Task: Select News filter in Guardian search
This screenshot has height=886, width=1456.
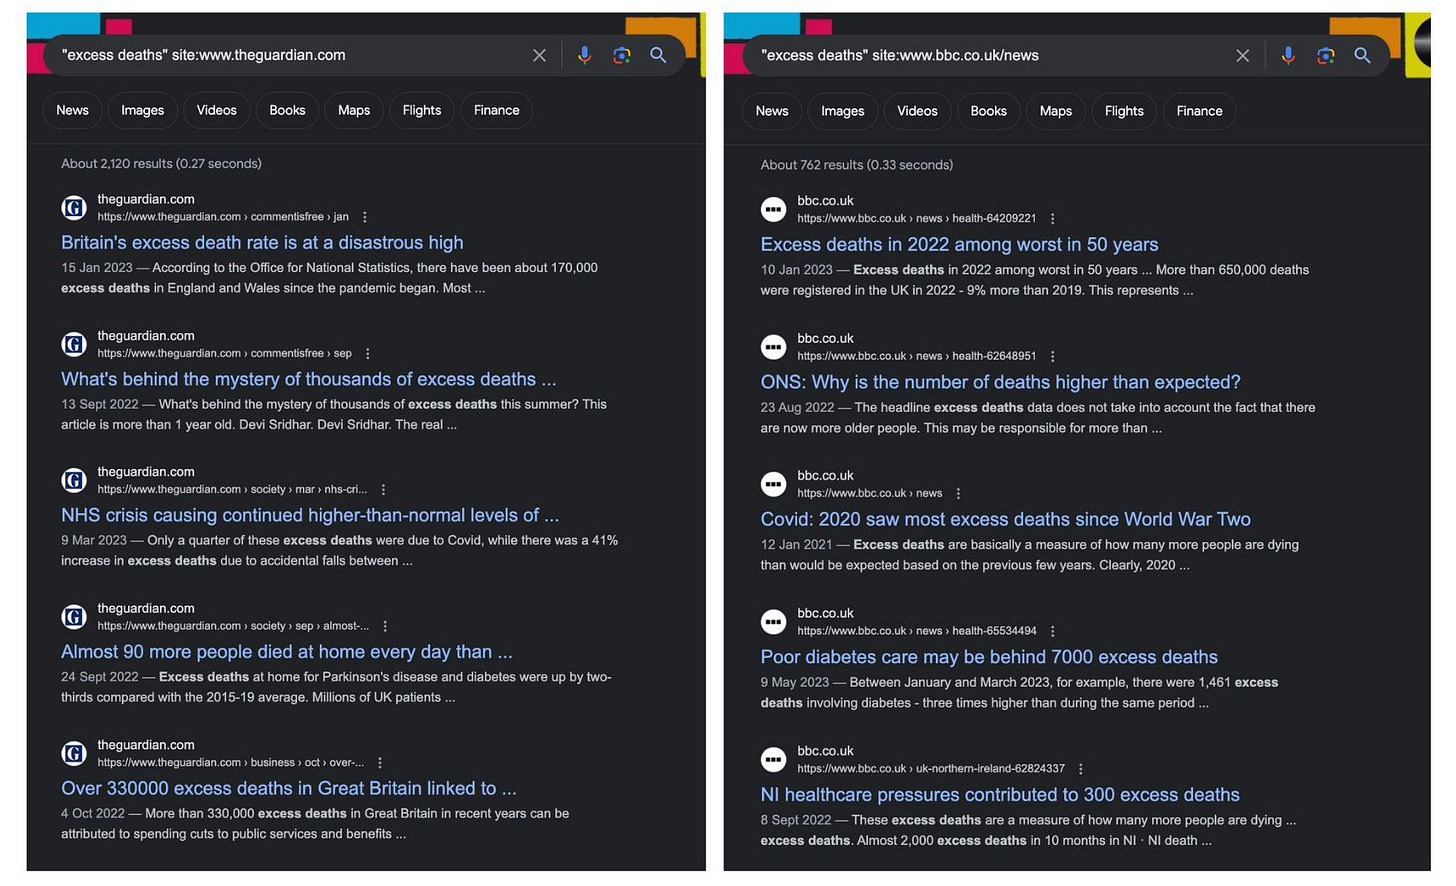Action: [72, 110]
